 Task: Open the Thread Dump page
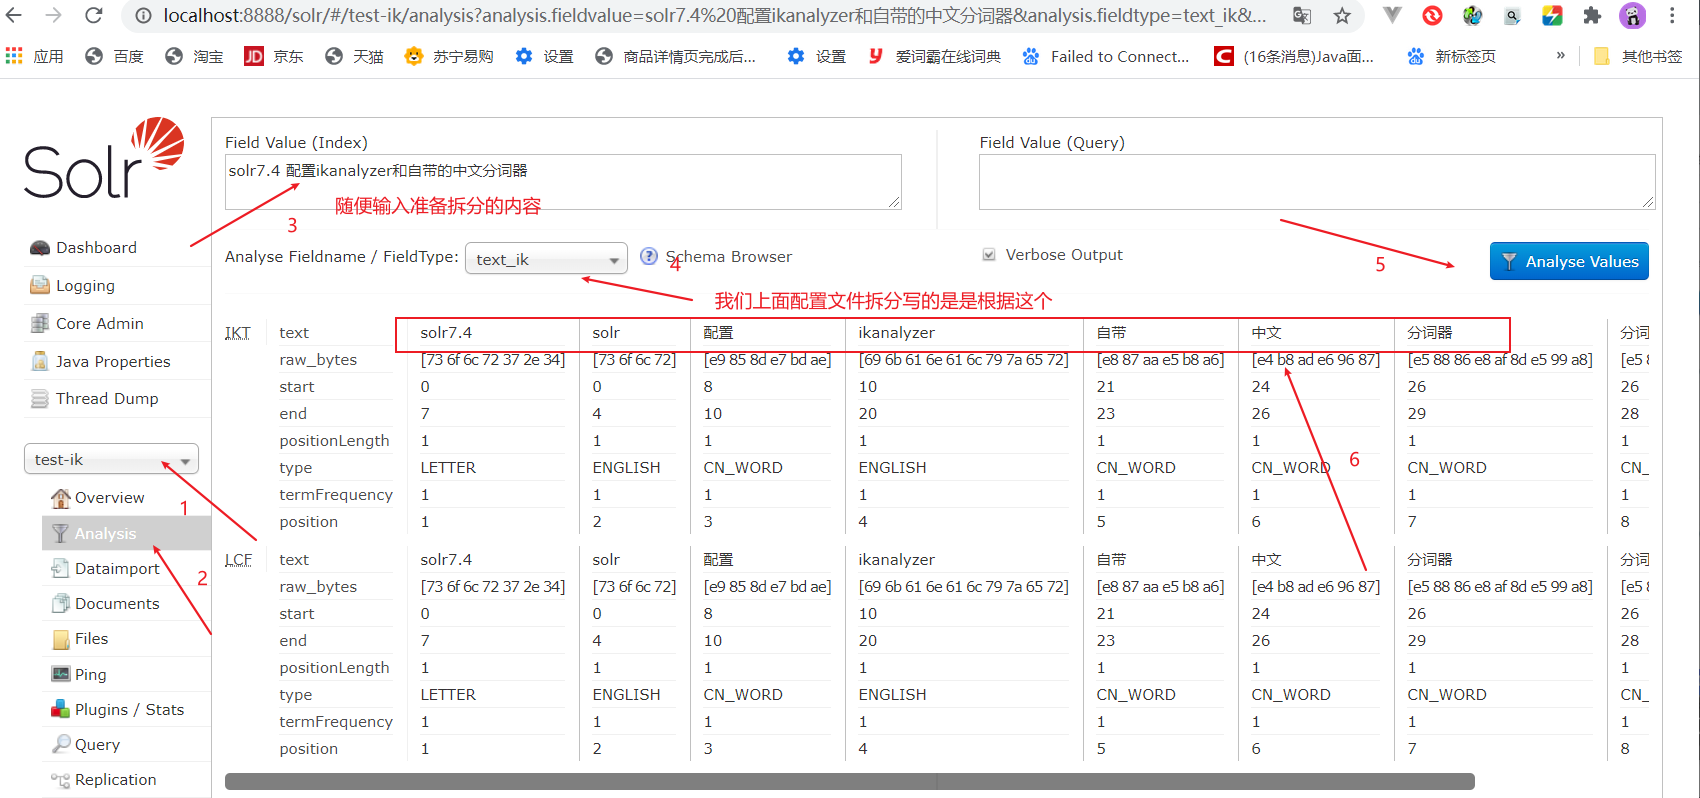click(107, 398)
